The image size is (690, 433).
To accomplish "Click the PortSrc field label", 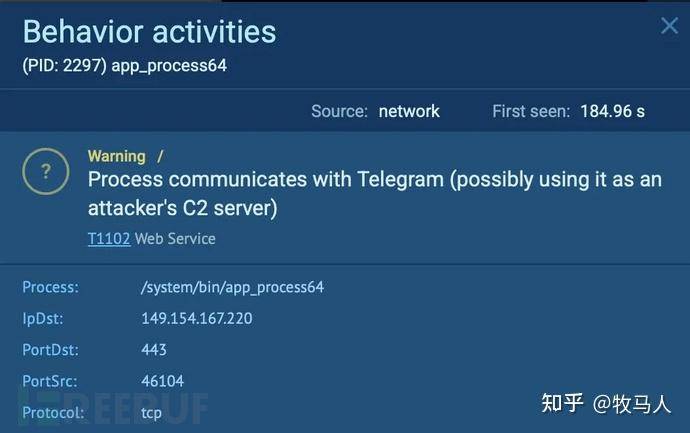I will tap(50, 381).
